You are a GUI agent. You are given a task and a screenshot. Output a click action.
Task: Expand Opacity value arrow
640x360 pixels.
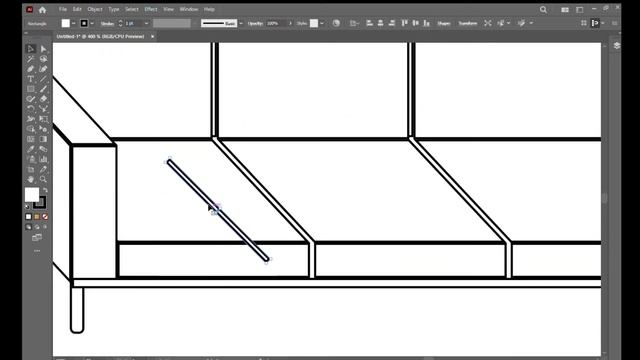290,23
